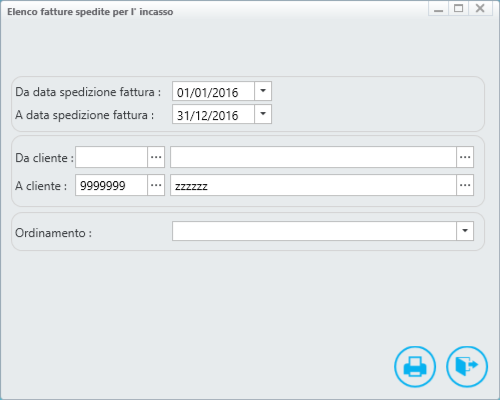Screen dimensions: 500x400
Task: Click the 'Elenco fatture spedite per l' incasso' title bar
Action: tap(90, 12)
